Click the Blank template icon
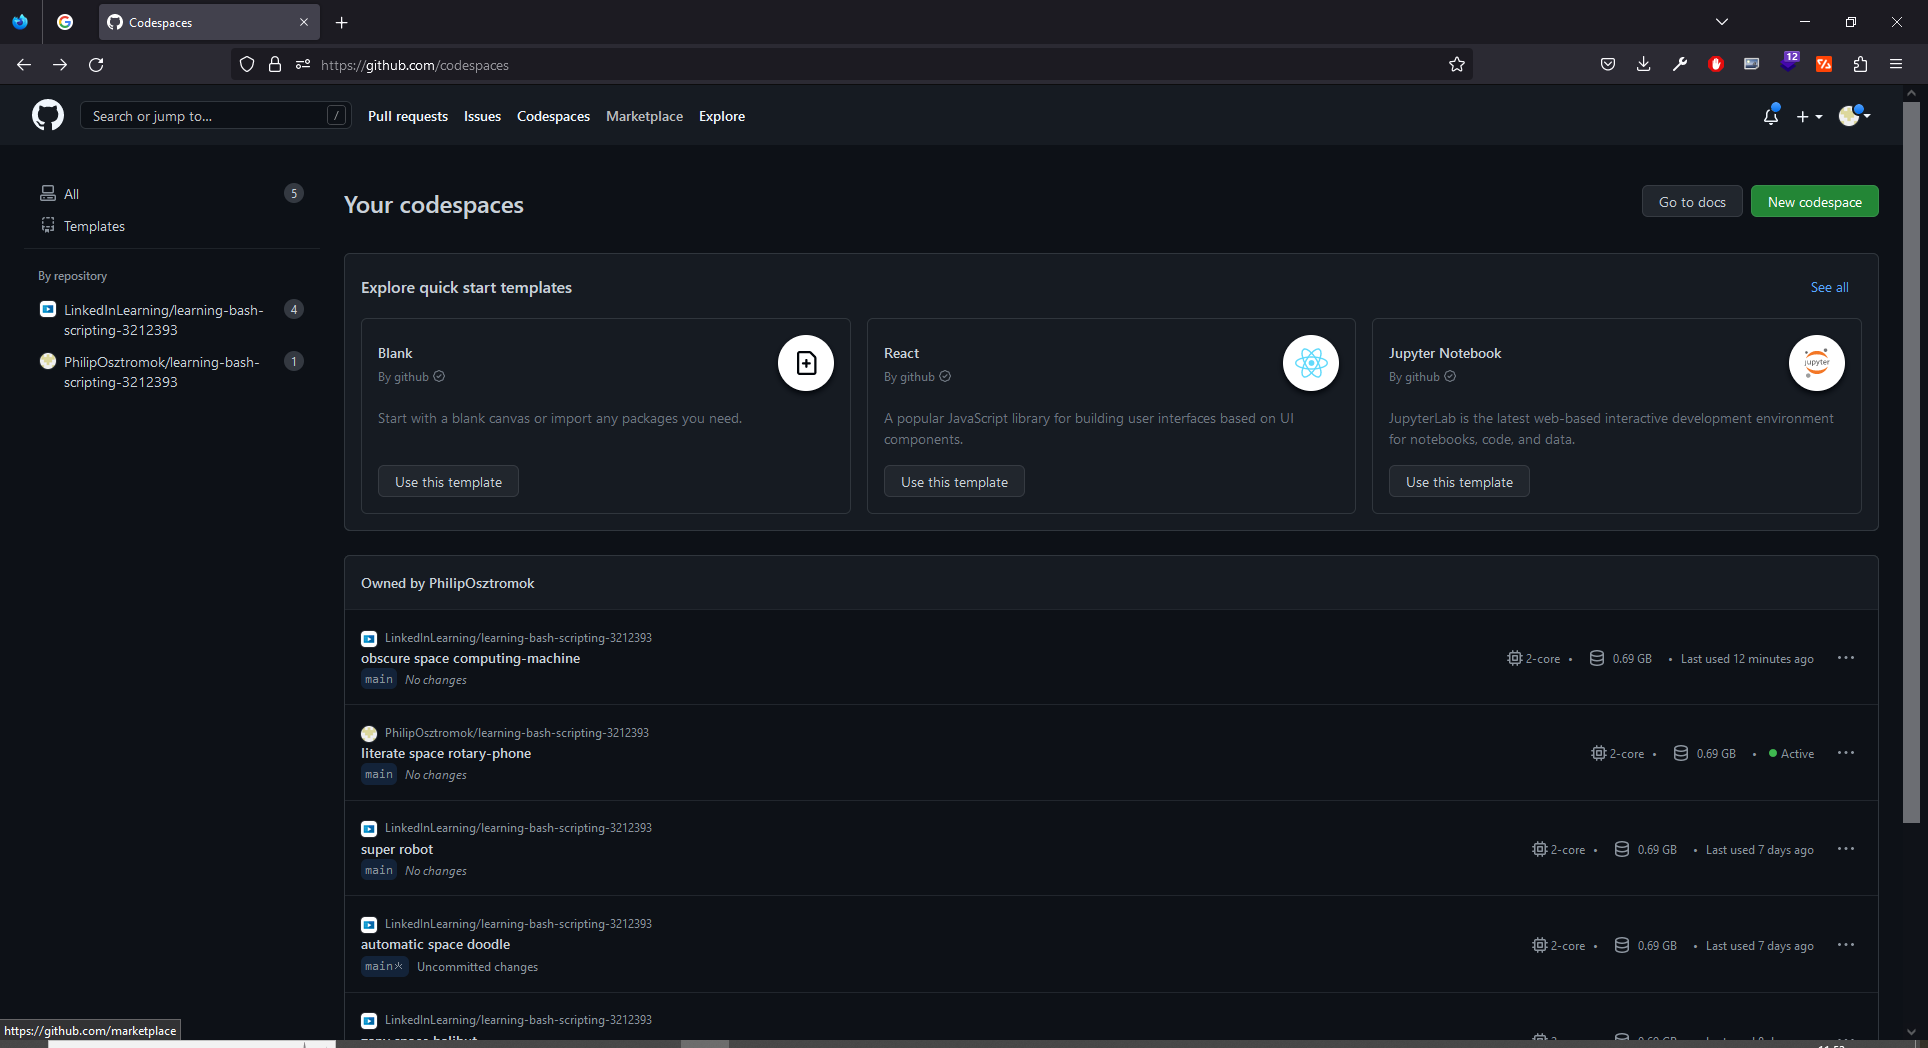The image size is (1928, 1048). pyautogui.click(x=806, y=363)
